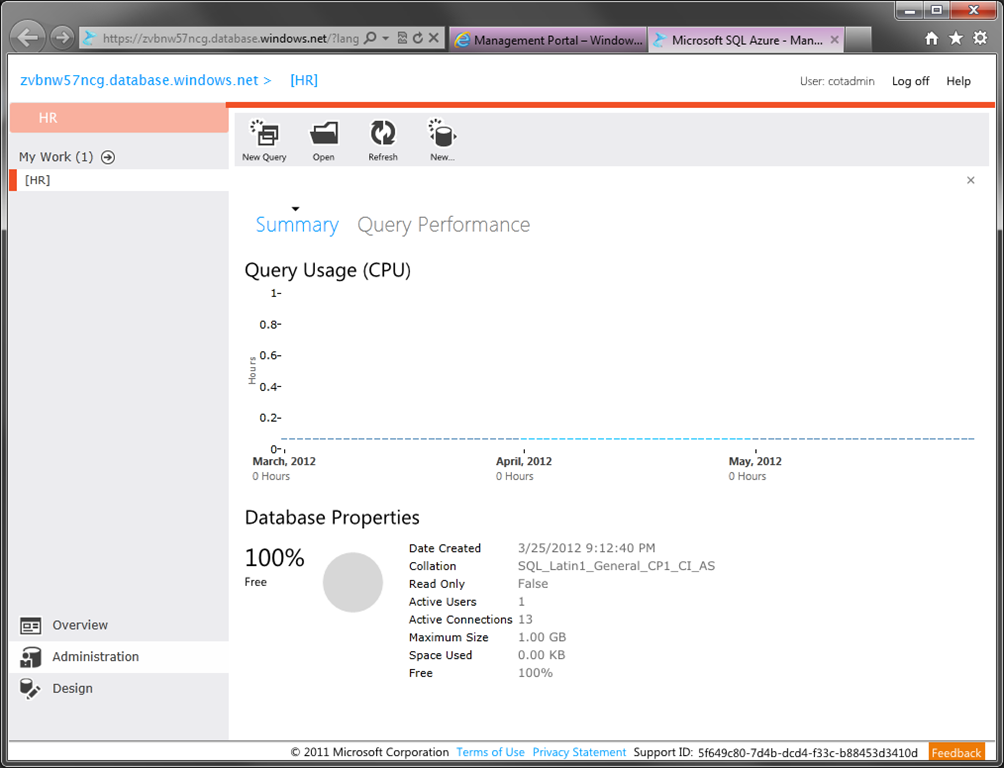Open Terms of Use link

[x=490, y=752]
